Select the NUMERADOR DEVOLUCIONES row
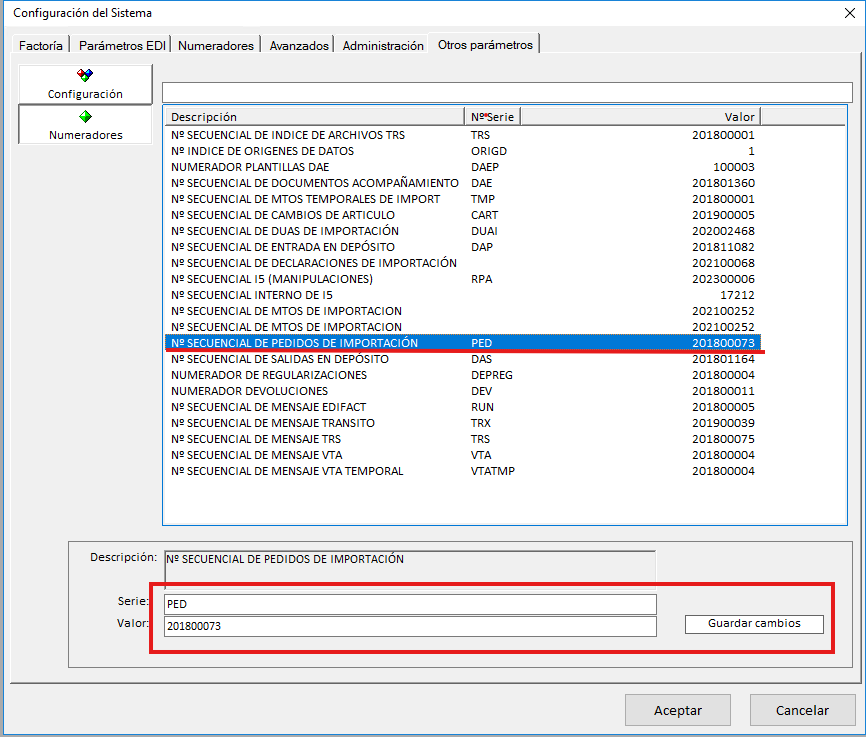The image size is (866, 737). click(250, 391)
